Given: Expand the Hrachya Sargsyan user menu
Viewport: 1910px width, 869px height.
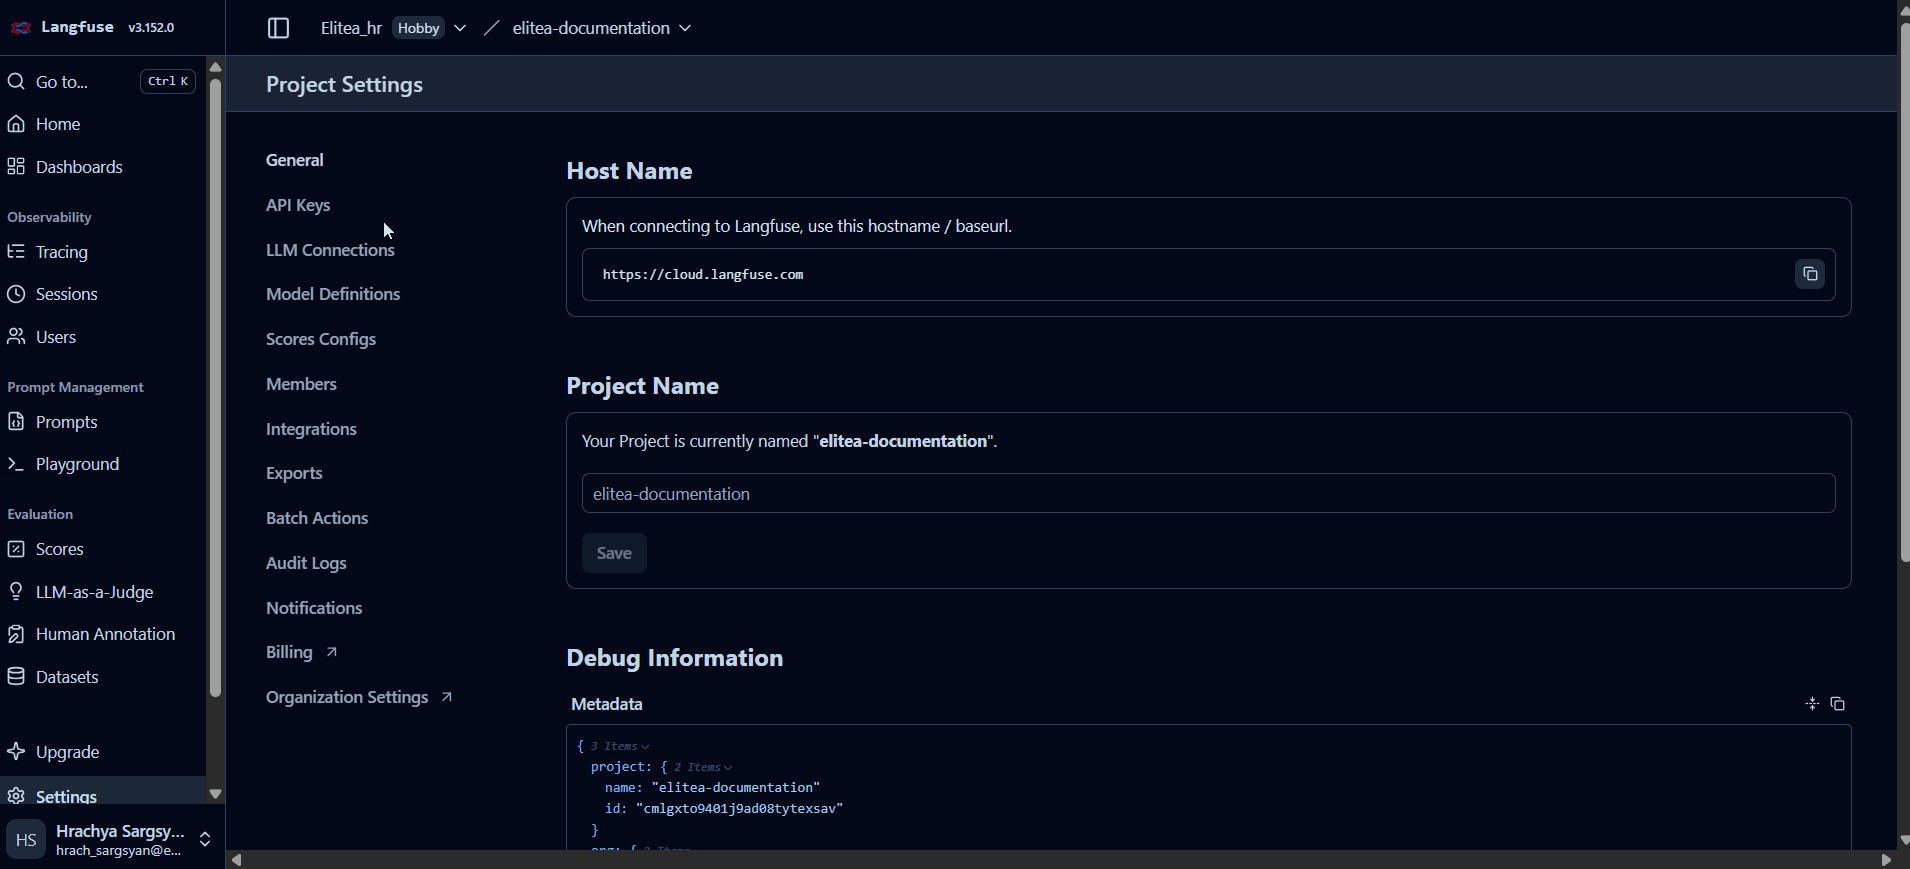Looking at the screenshot, I should coord(205,839).
